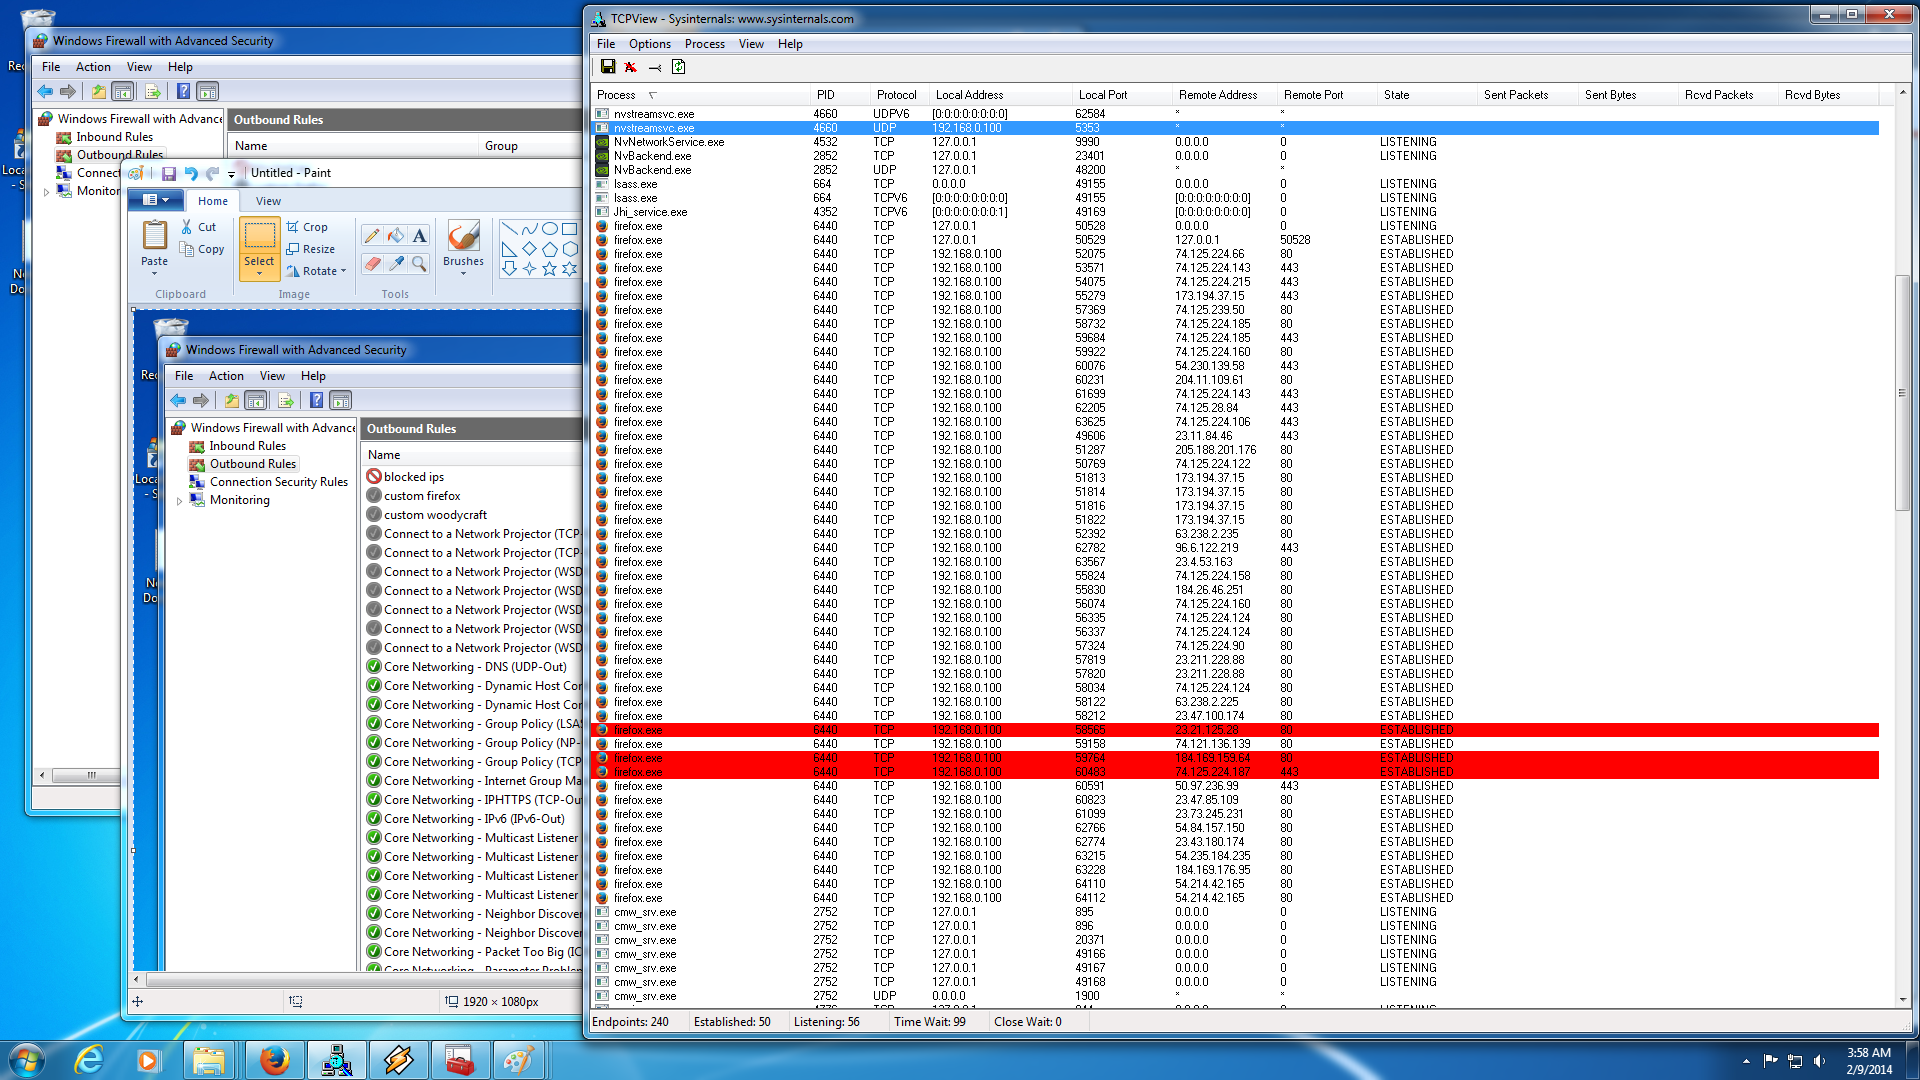Click TCPView scrollbar down arrow
1920x1080 pixels.
pyautogui.click(x=1902, y=999)
